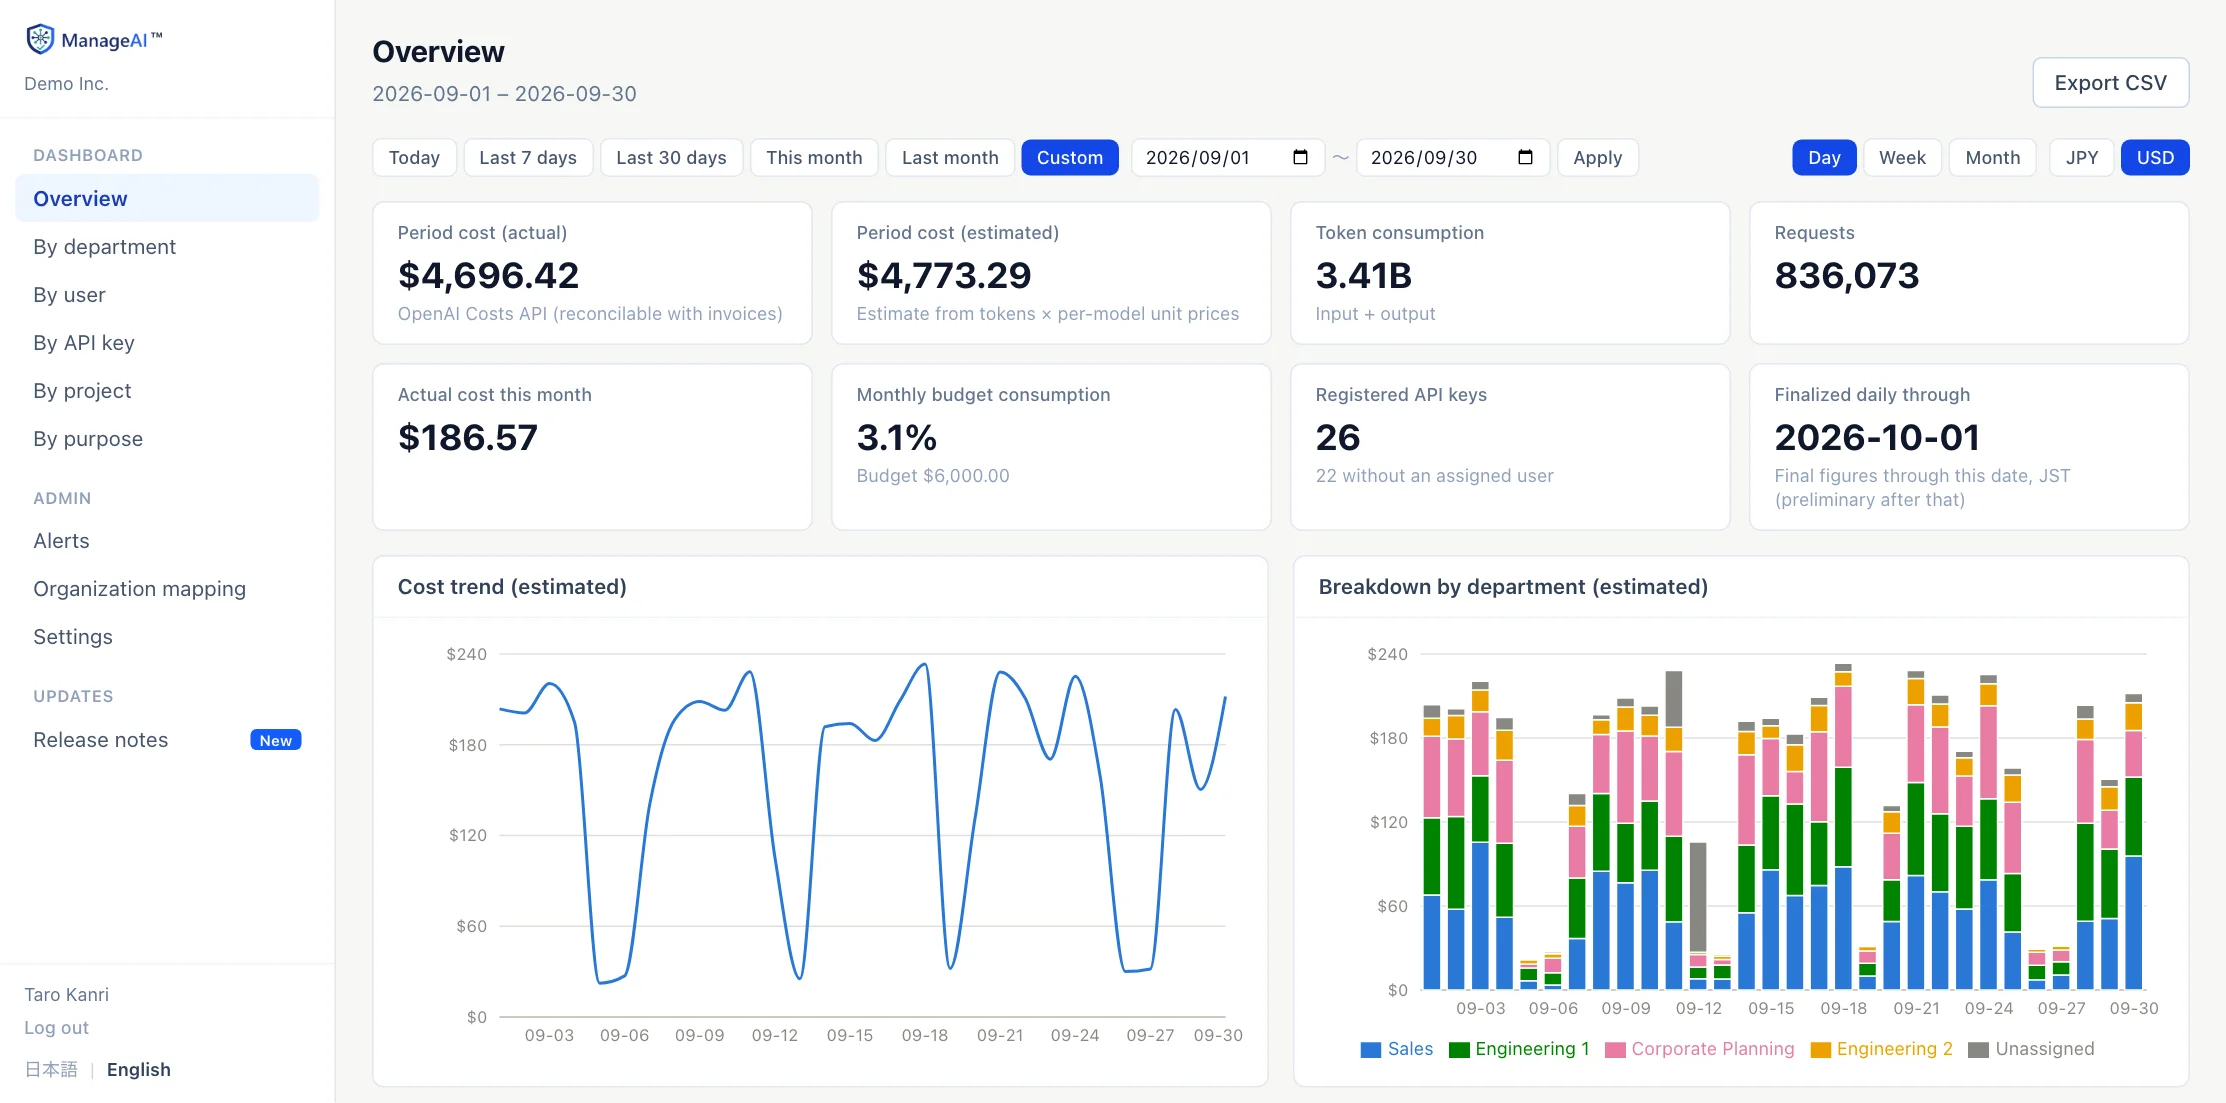This screenshot has height=1103, width=2226.
Task: Open the end date calendar picker icon
Action: coord(1525,157)
